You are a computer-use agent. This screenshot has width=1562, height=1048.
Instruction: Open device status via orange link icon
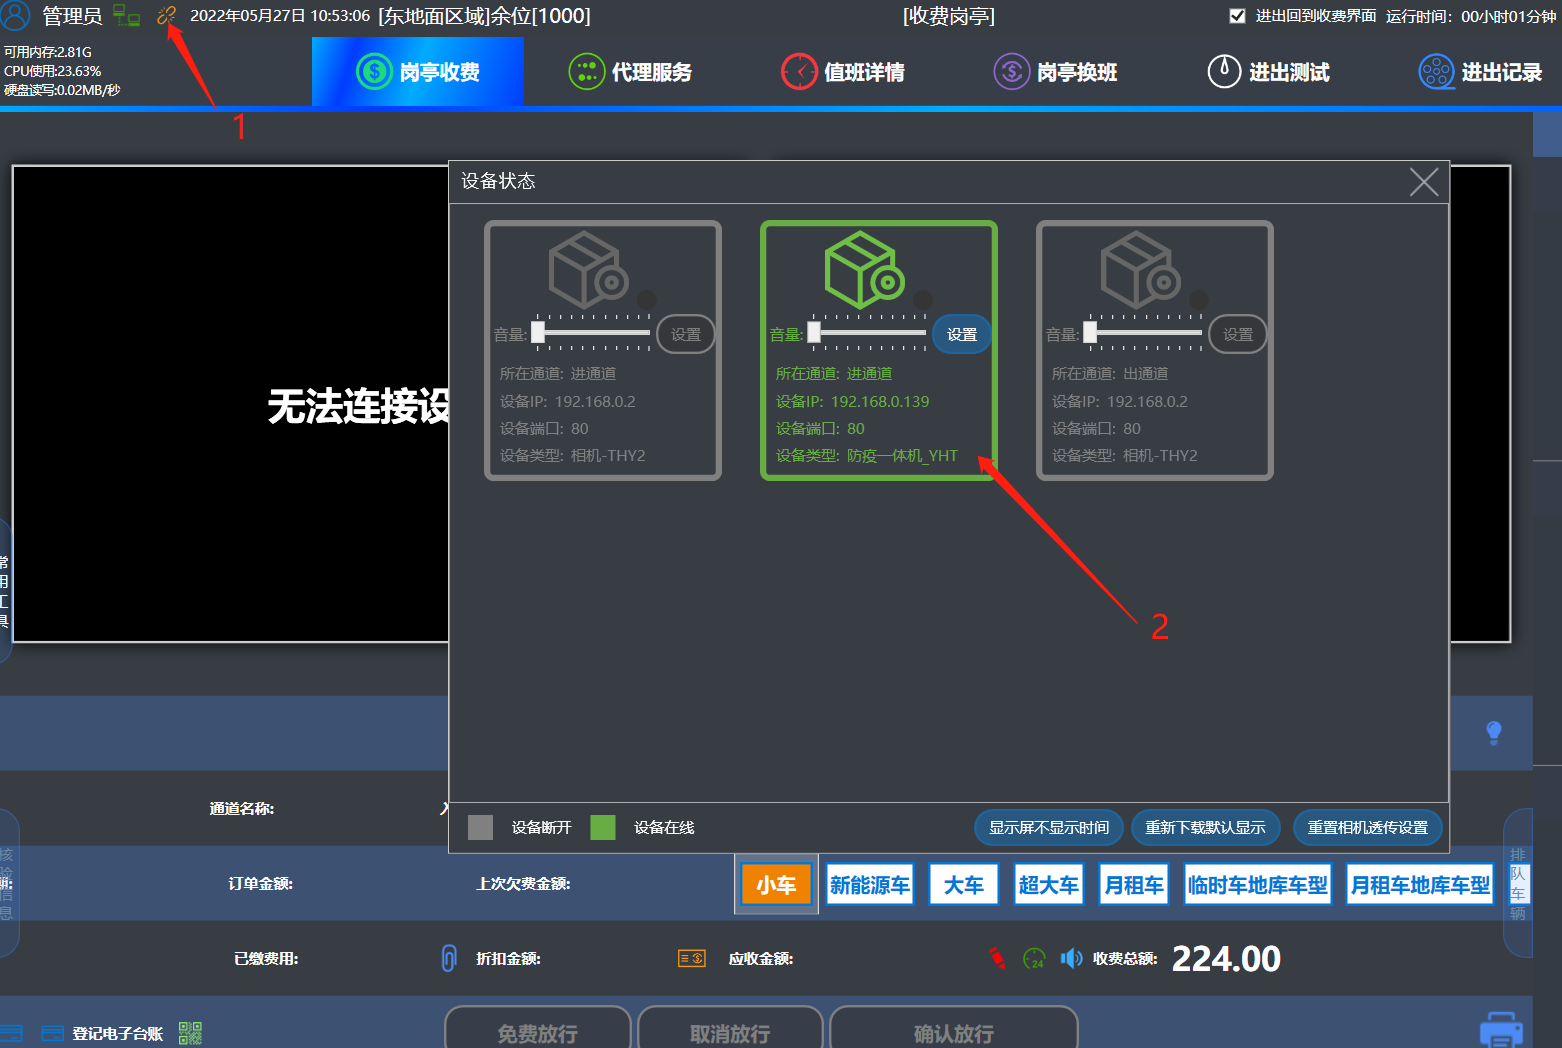(166, 15)
